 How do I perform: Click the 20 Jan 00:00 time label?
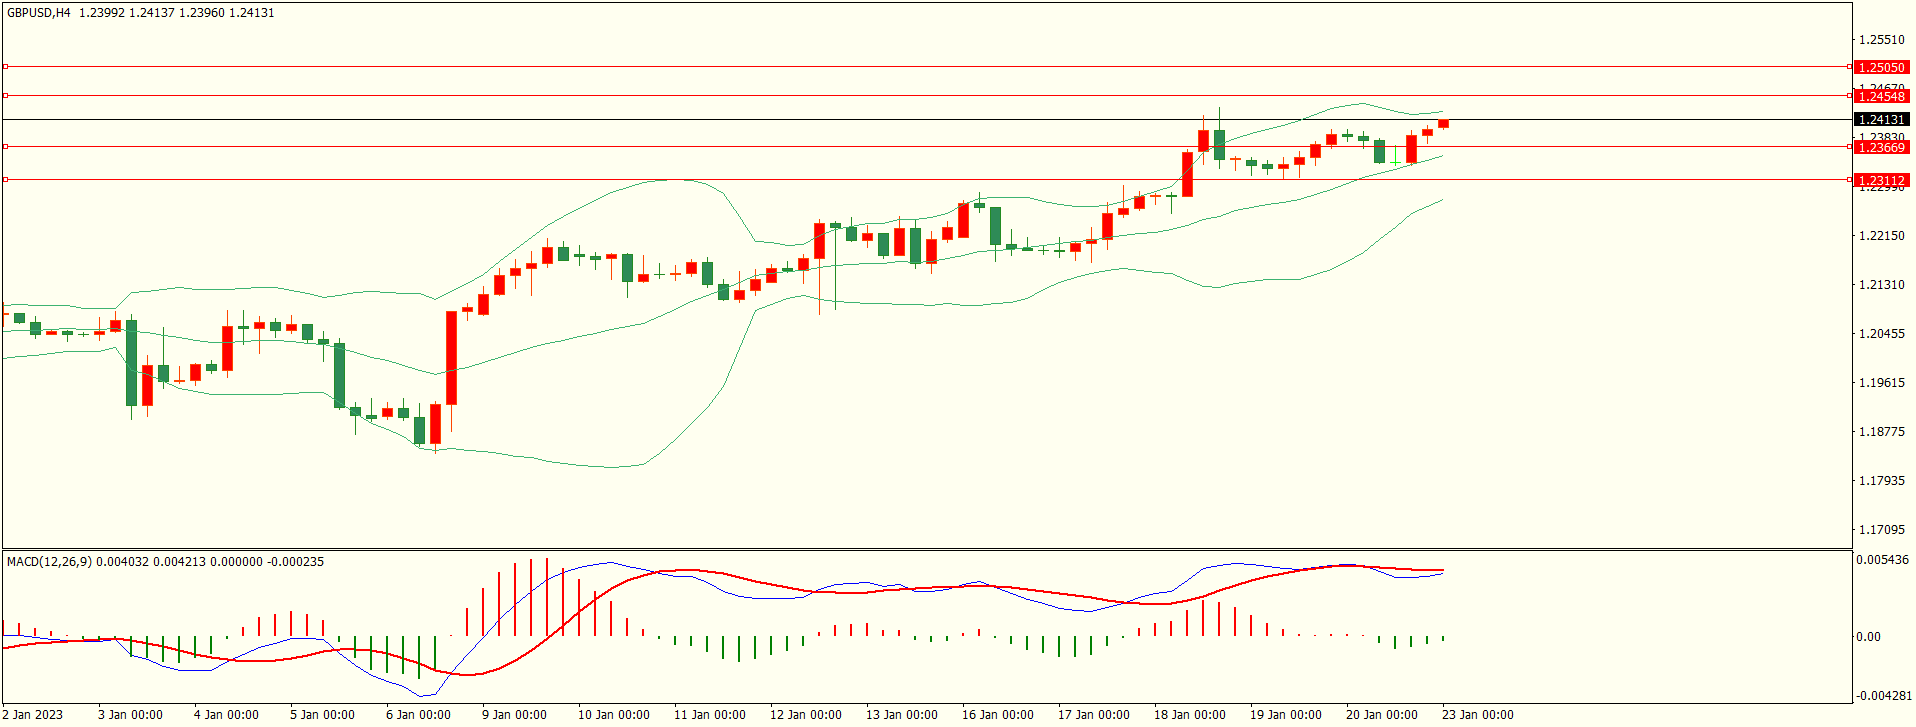[x=1382, y=714]
